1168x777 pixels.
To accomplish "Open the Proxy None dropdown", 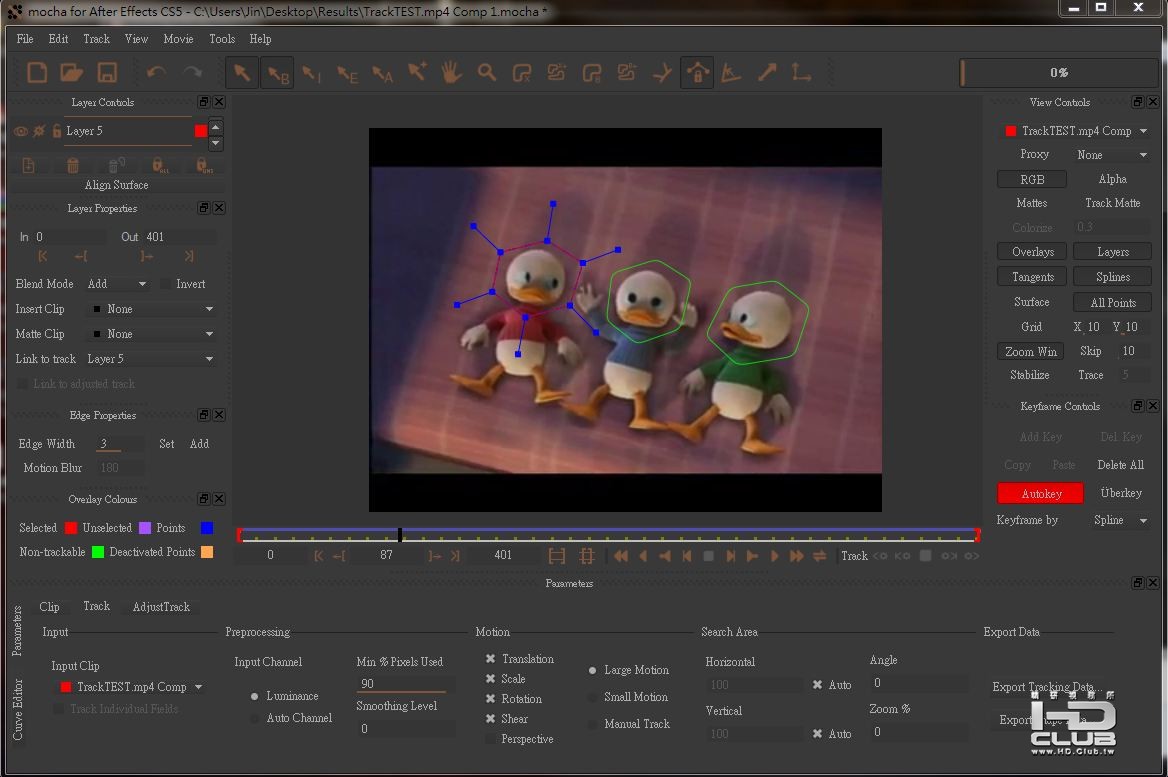I will pyautogui.click(x=1111, y=155).
